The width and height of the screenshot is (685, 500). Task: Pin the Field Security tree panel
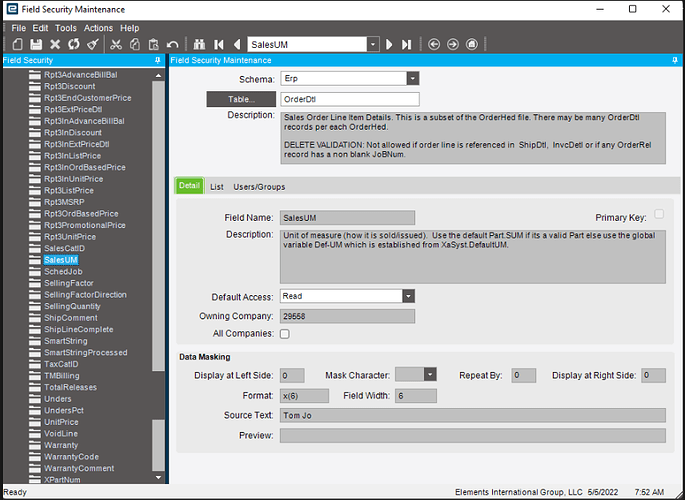158,60
